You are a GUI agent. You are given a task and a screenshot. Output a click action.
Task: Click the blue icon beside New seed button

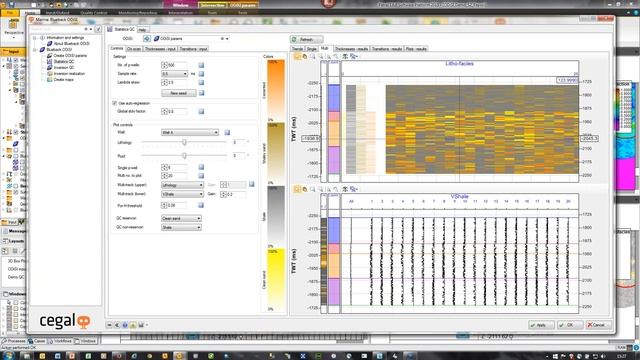(201, 93)
